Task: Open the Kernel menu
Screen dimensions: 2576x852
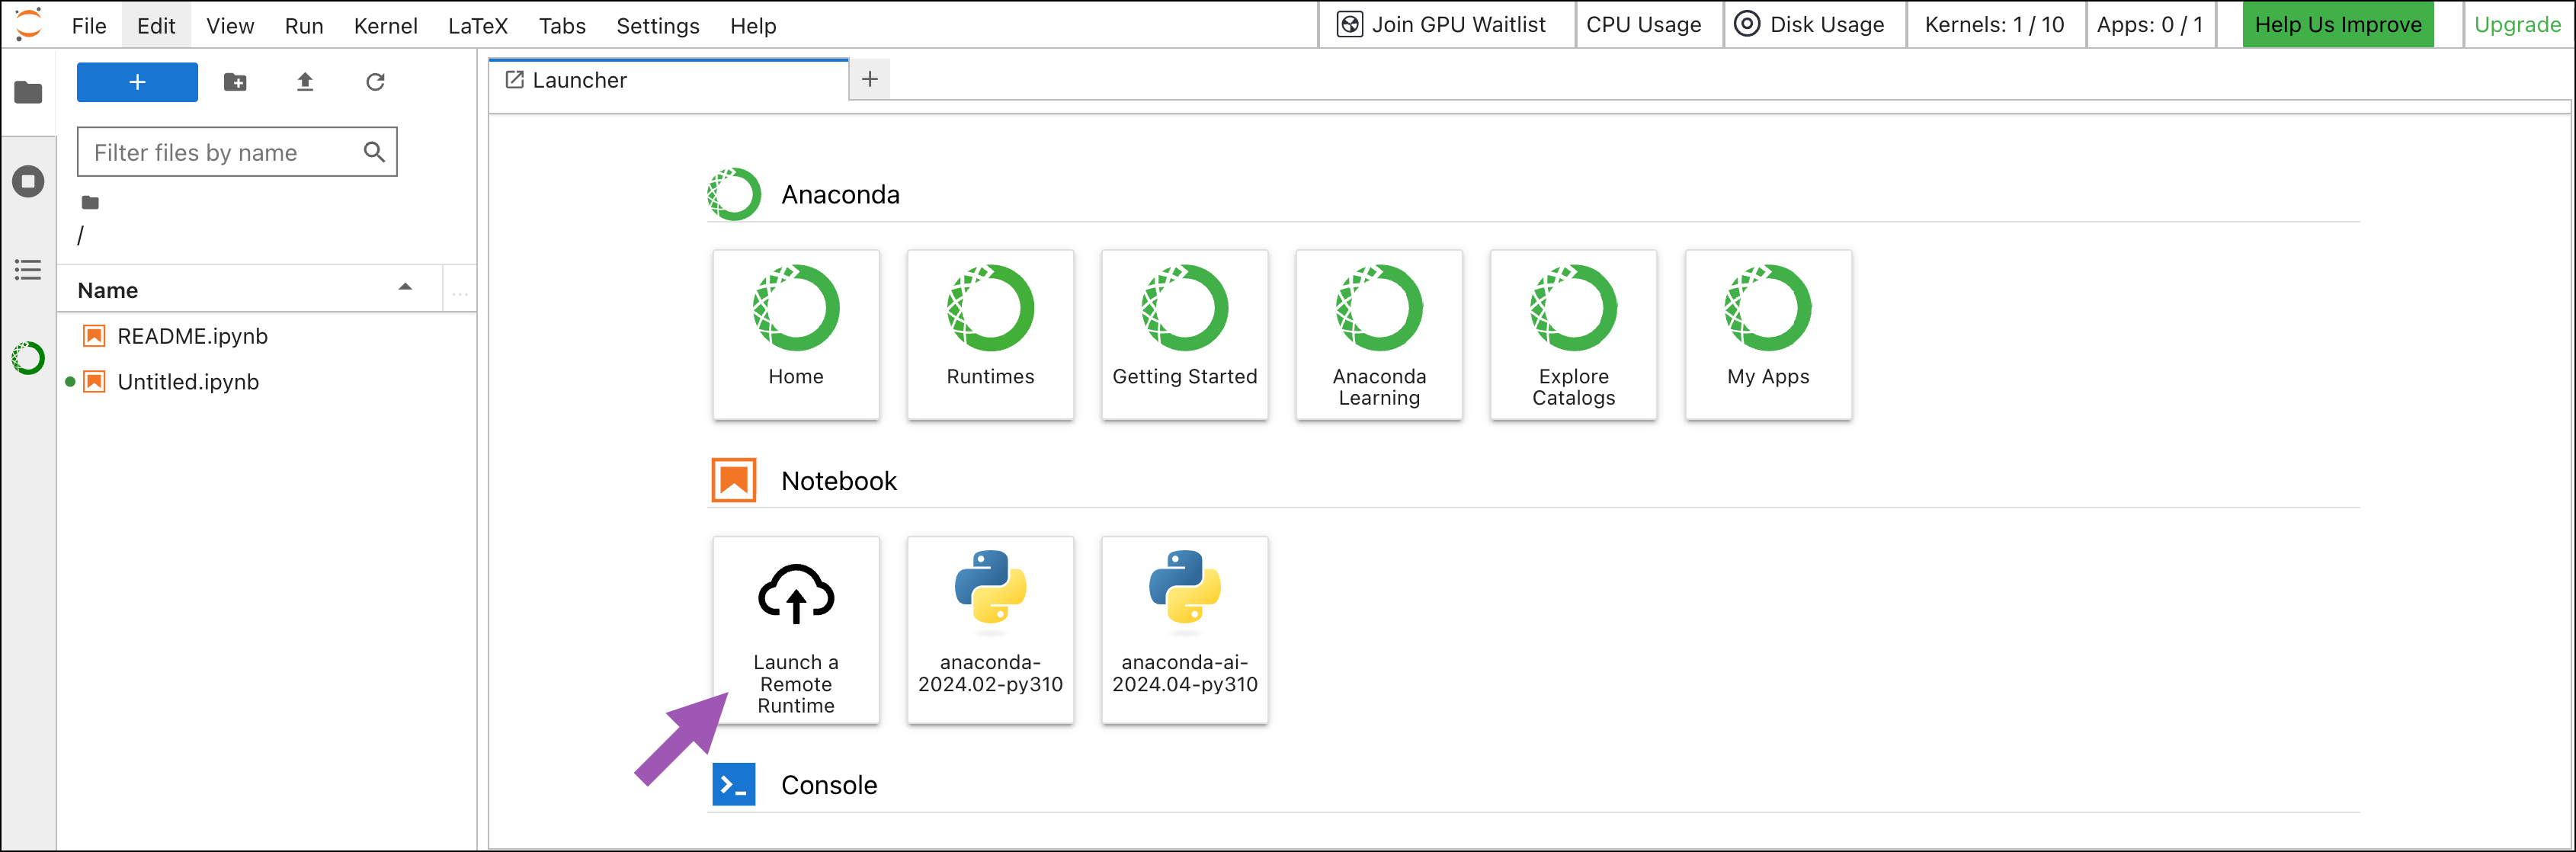Action: pyautogui.click(x=385, y=26)
